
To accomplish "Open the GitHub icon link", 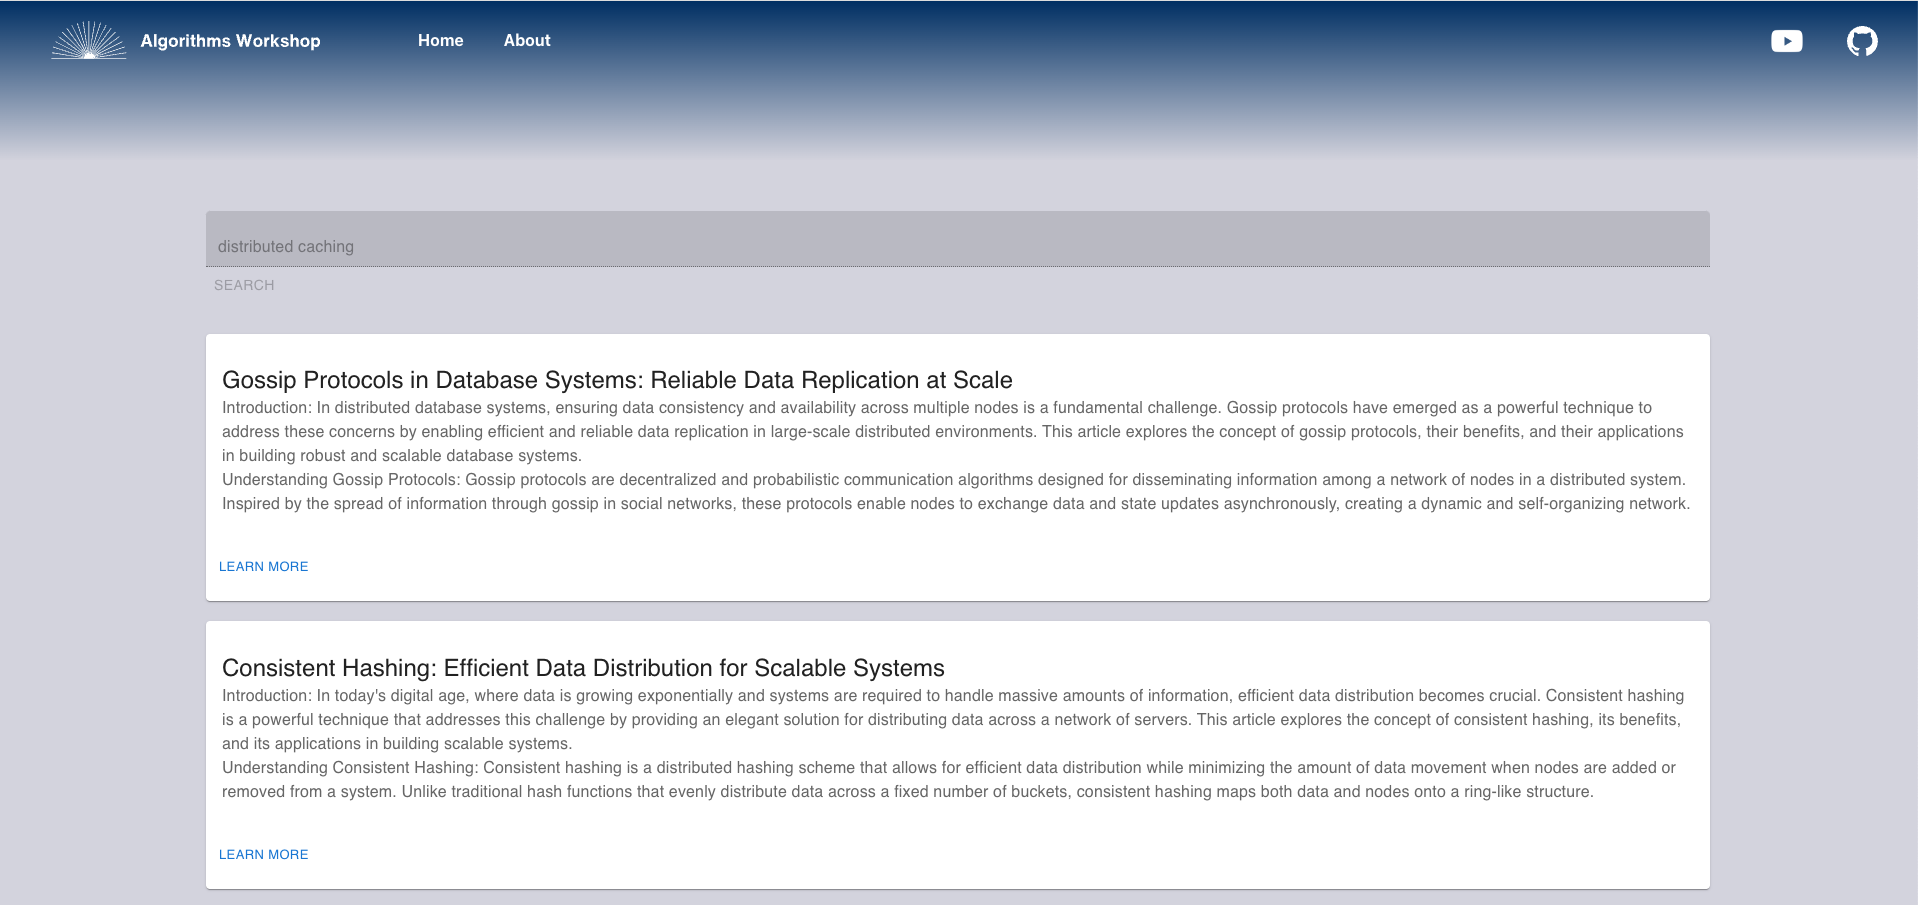I will coord(1862,41).
